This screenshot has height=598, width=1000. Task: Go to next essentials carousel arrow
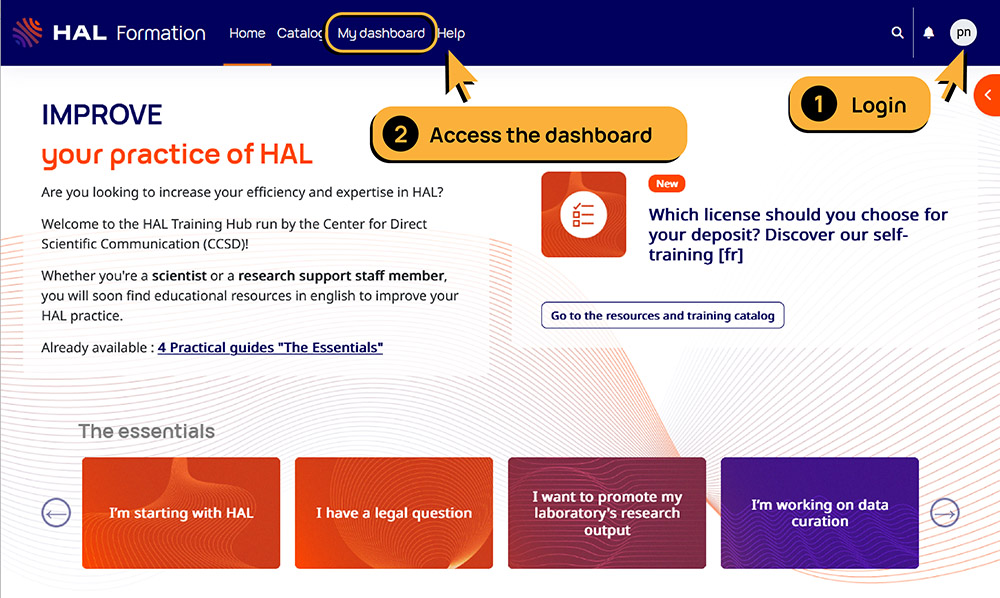(945, 513)
